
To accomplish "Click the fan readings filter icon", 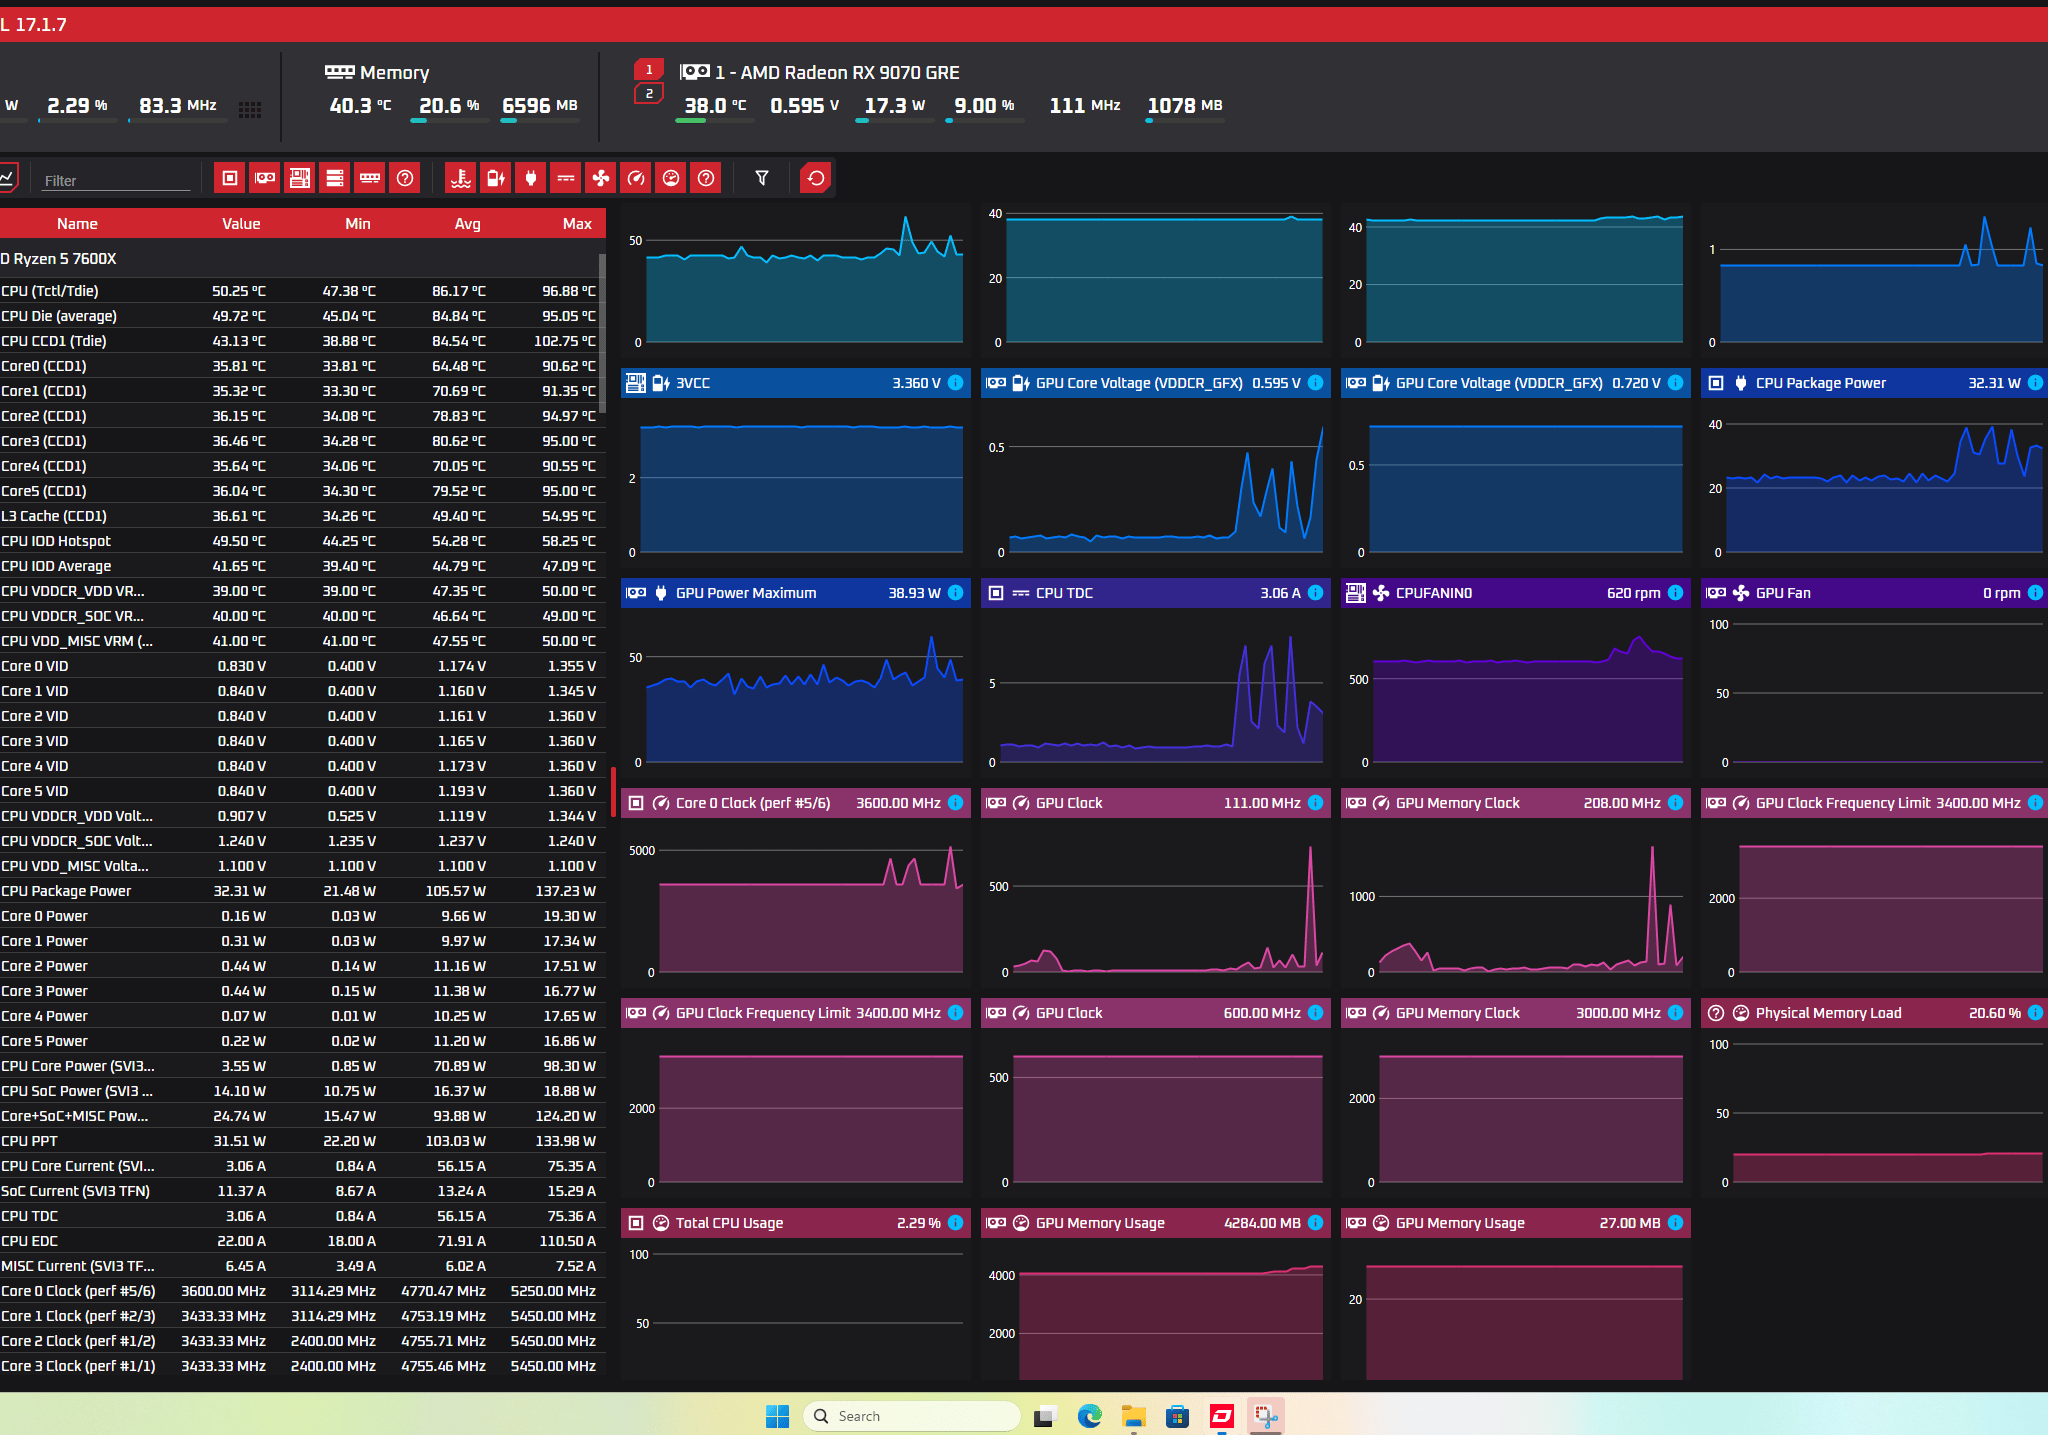I will [601, 178].
